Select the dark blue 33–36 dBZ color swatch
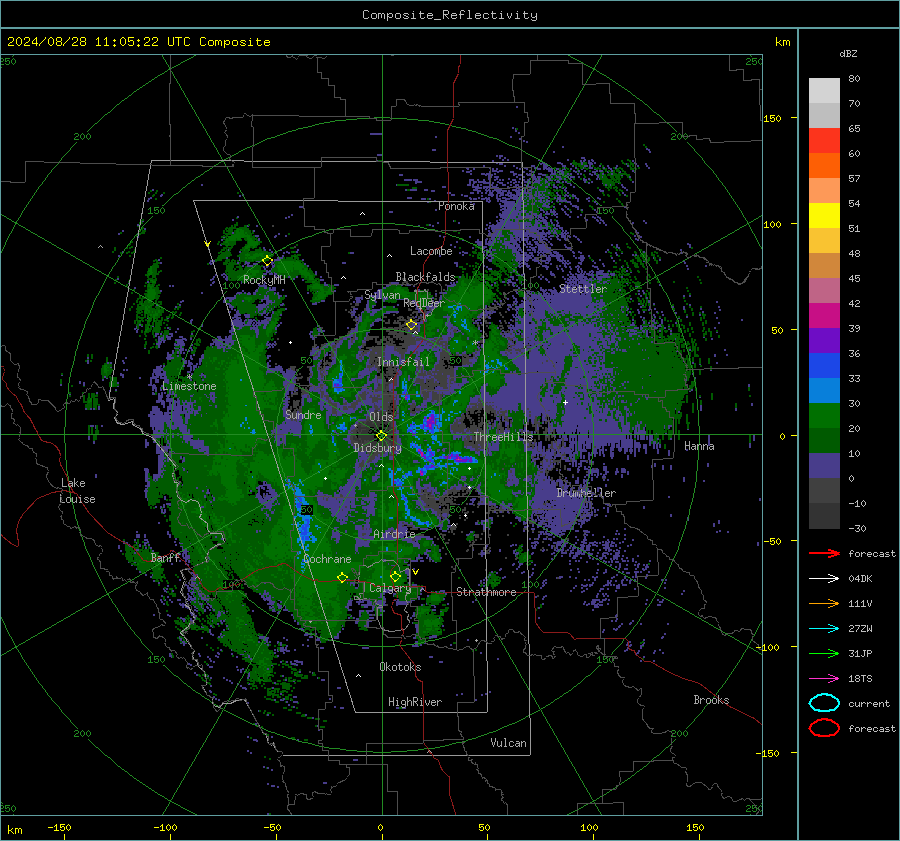This screenshot has width=900, height=841. click(x=824, y=366)
